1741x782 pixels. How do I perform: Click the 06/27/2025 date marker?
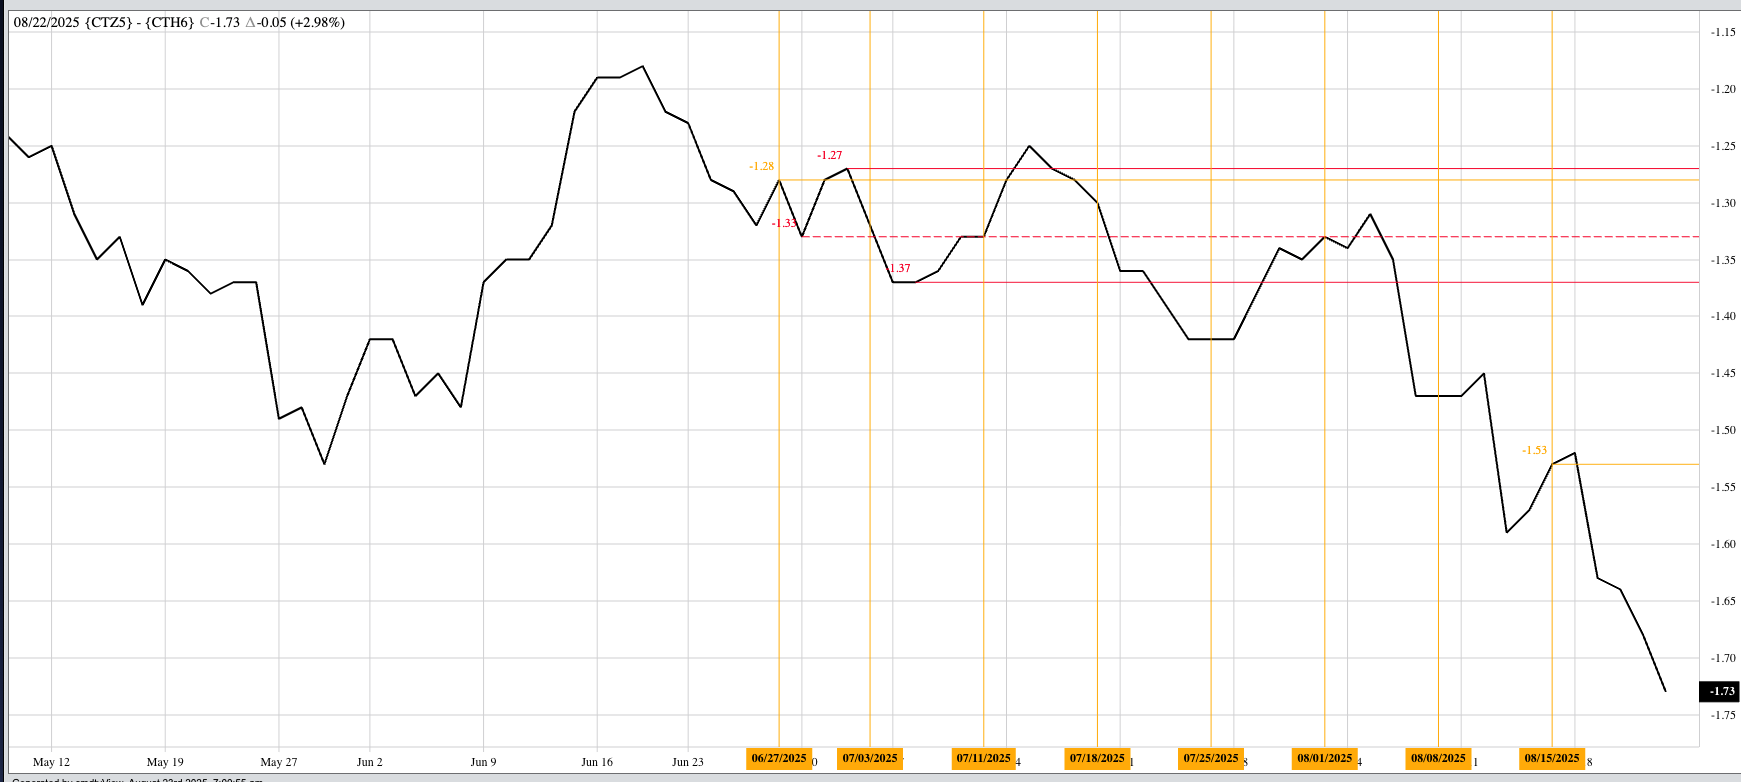coord(778,758)
